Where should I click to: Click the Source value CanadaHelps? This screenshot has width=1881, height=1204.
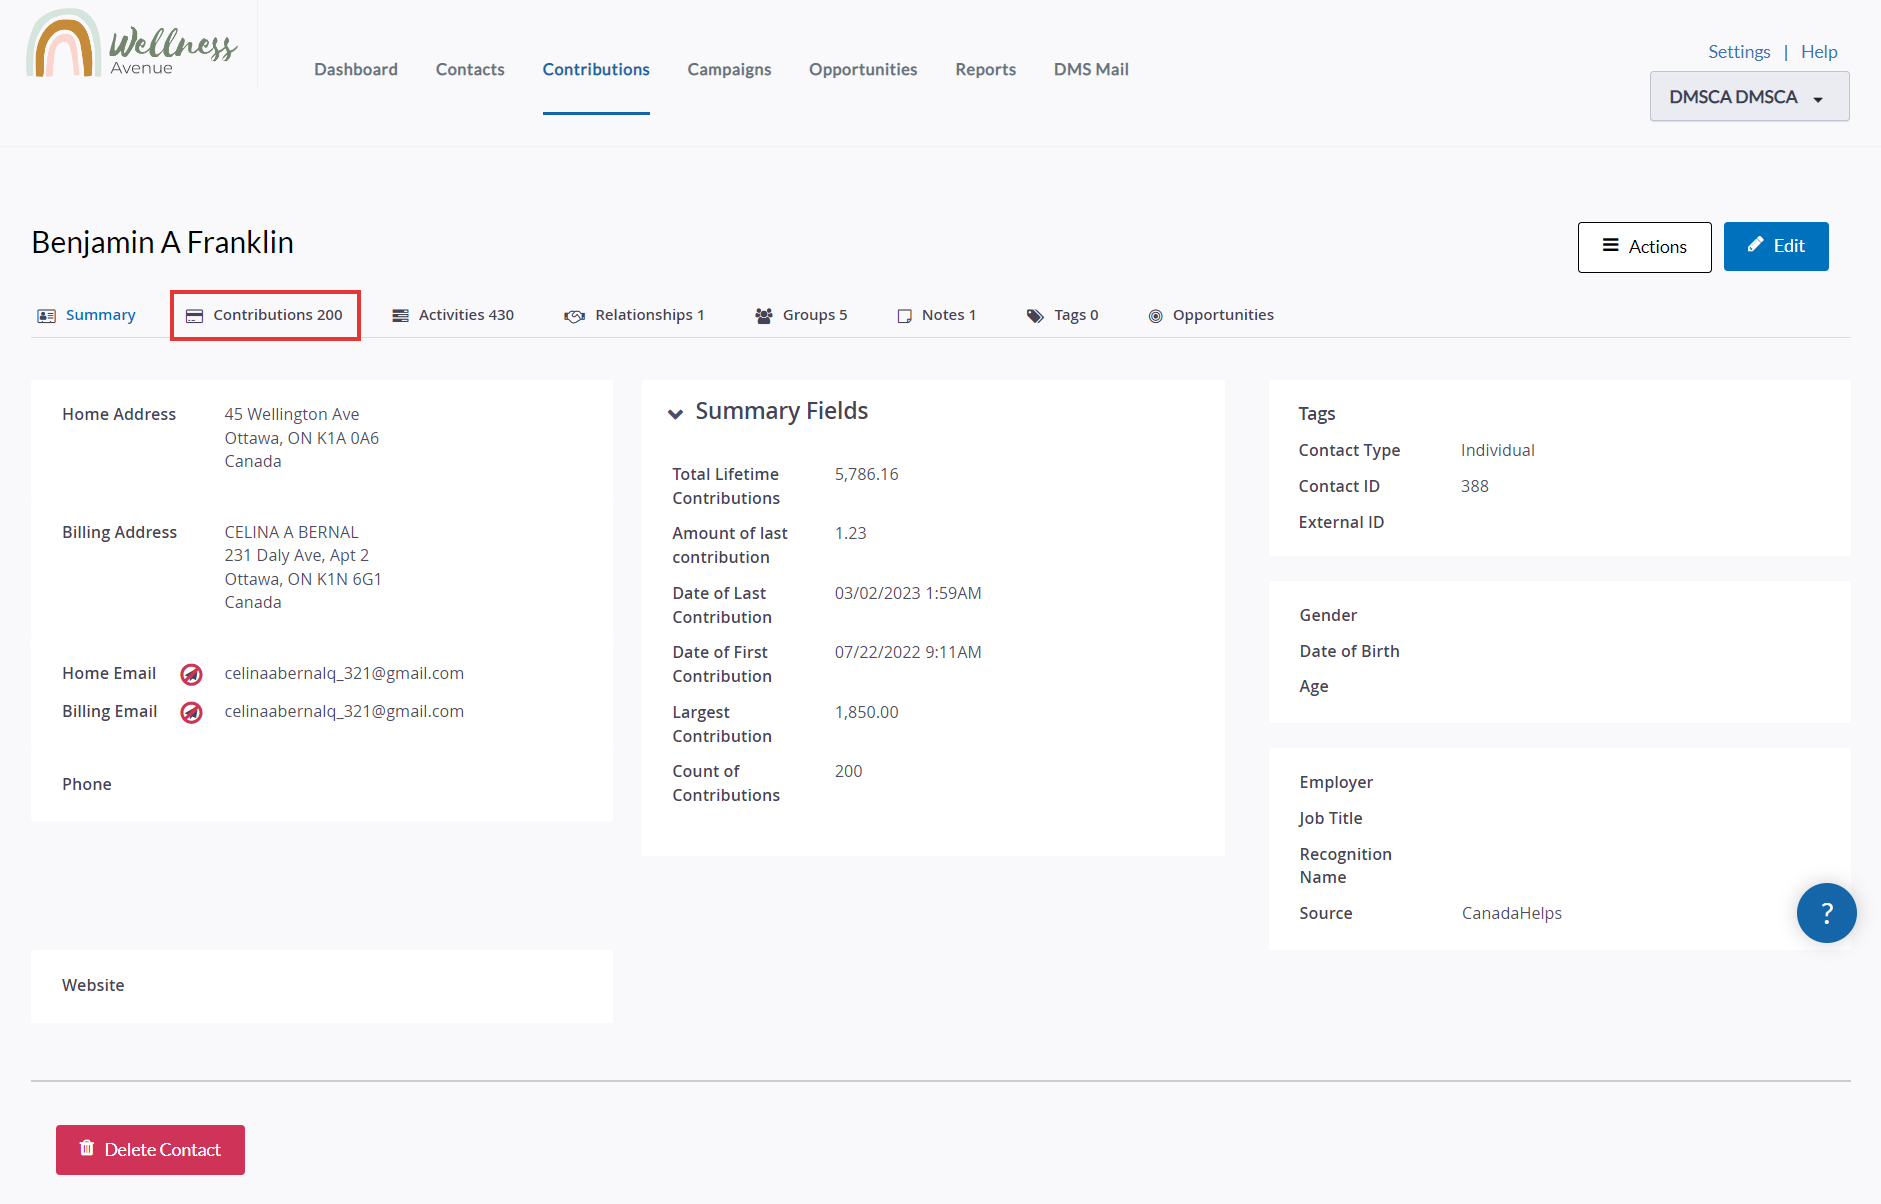click(x=1512, y=913)
